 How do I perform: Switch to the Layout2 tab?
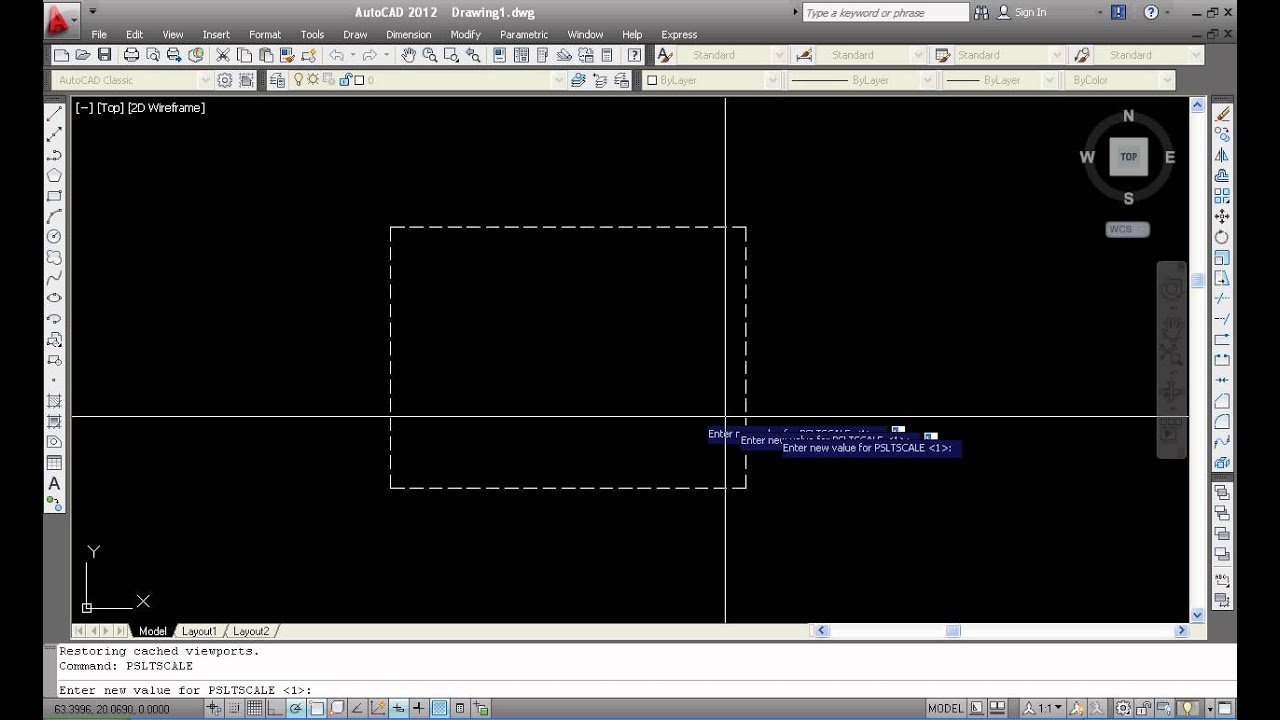coord(251,631)
